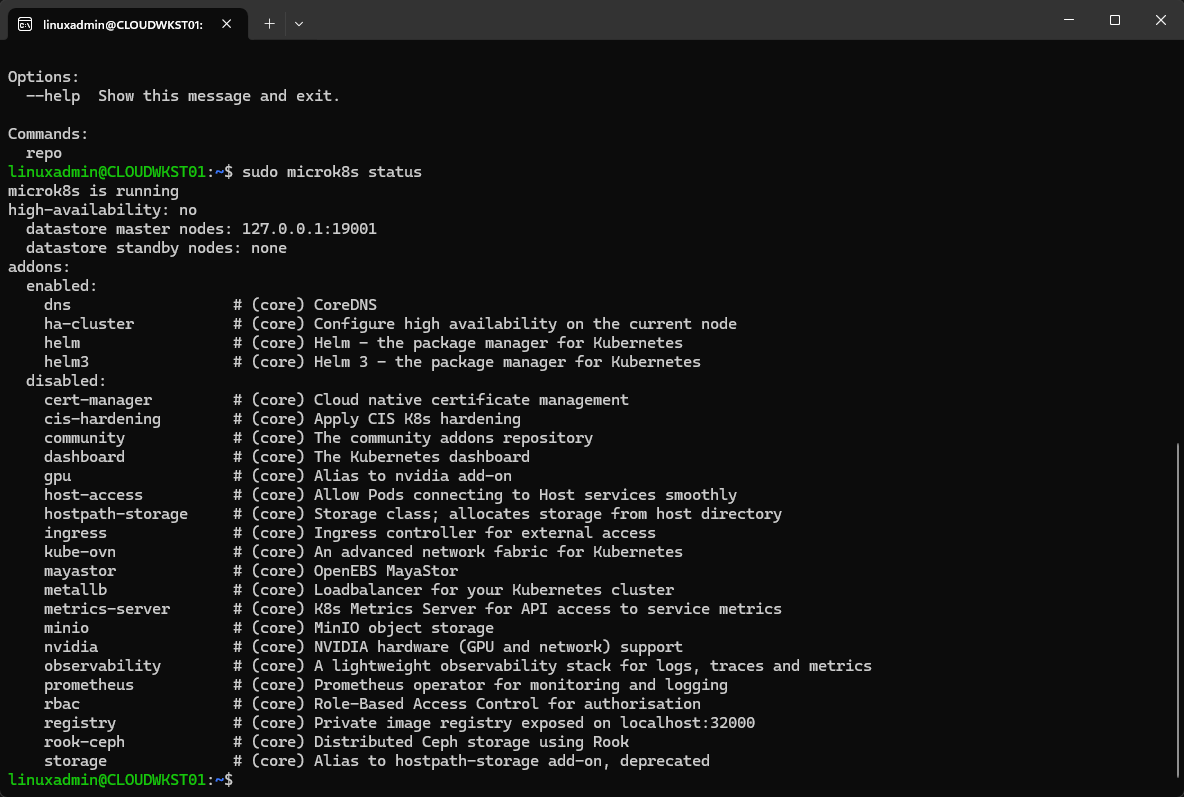Open a new tab with the plus button
Screen dimensions: 1184x797
tap(269, 23)
